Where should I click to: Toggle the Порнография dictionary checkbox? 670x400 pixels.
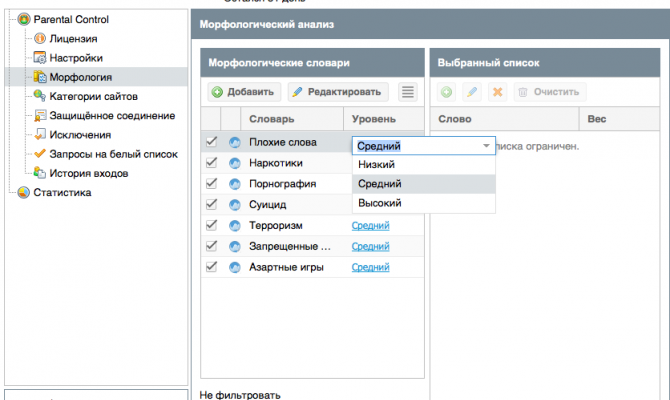pyautogui.click(x=211, y=184)
